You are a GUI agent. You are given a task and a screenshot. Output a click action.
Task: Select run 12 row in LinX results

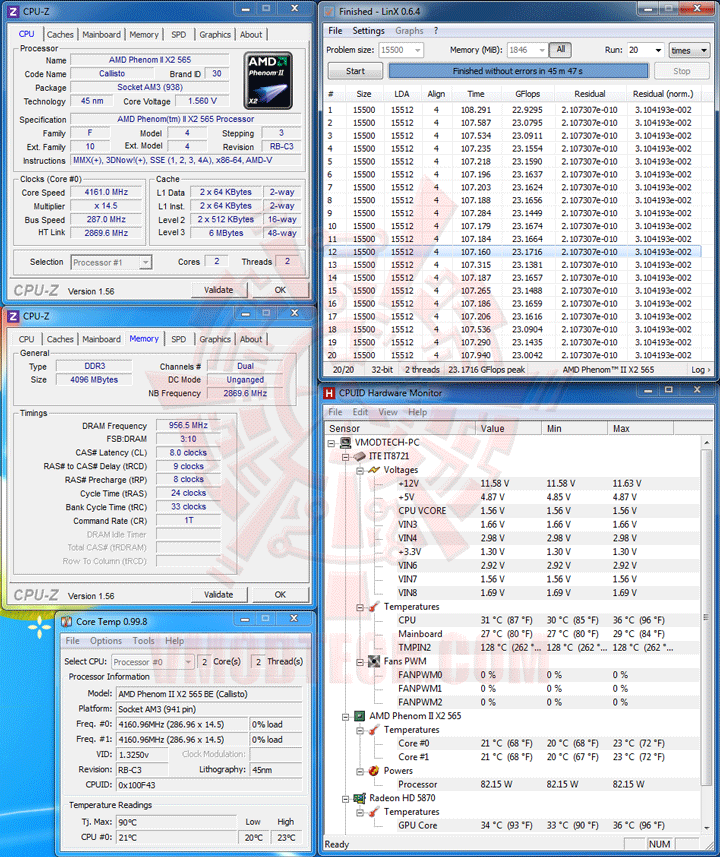coord(514,252)
